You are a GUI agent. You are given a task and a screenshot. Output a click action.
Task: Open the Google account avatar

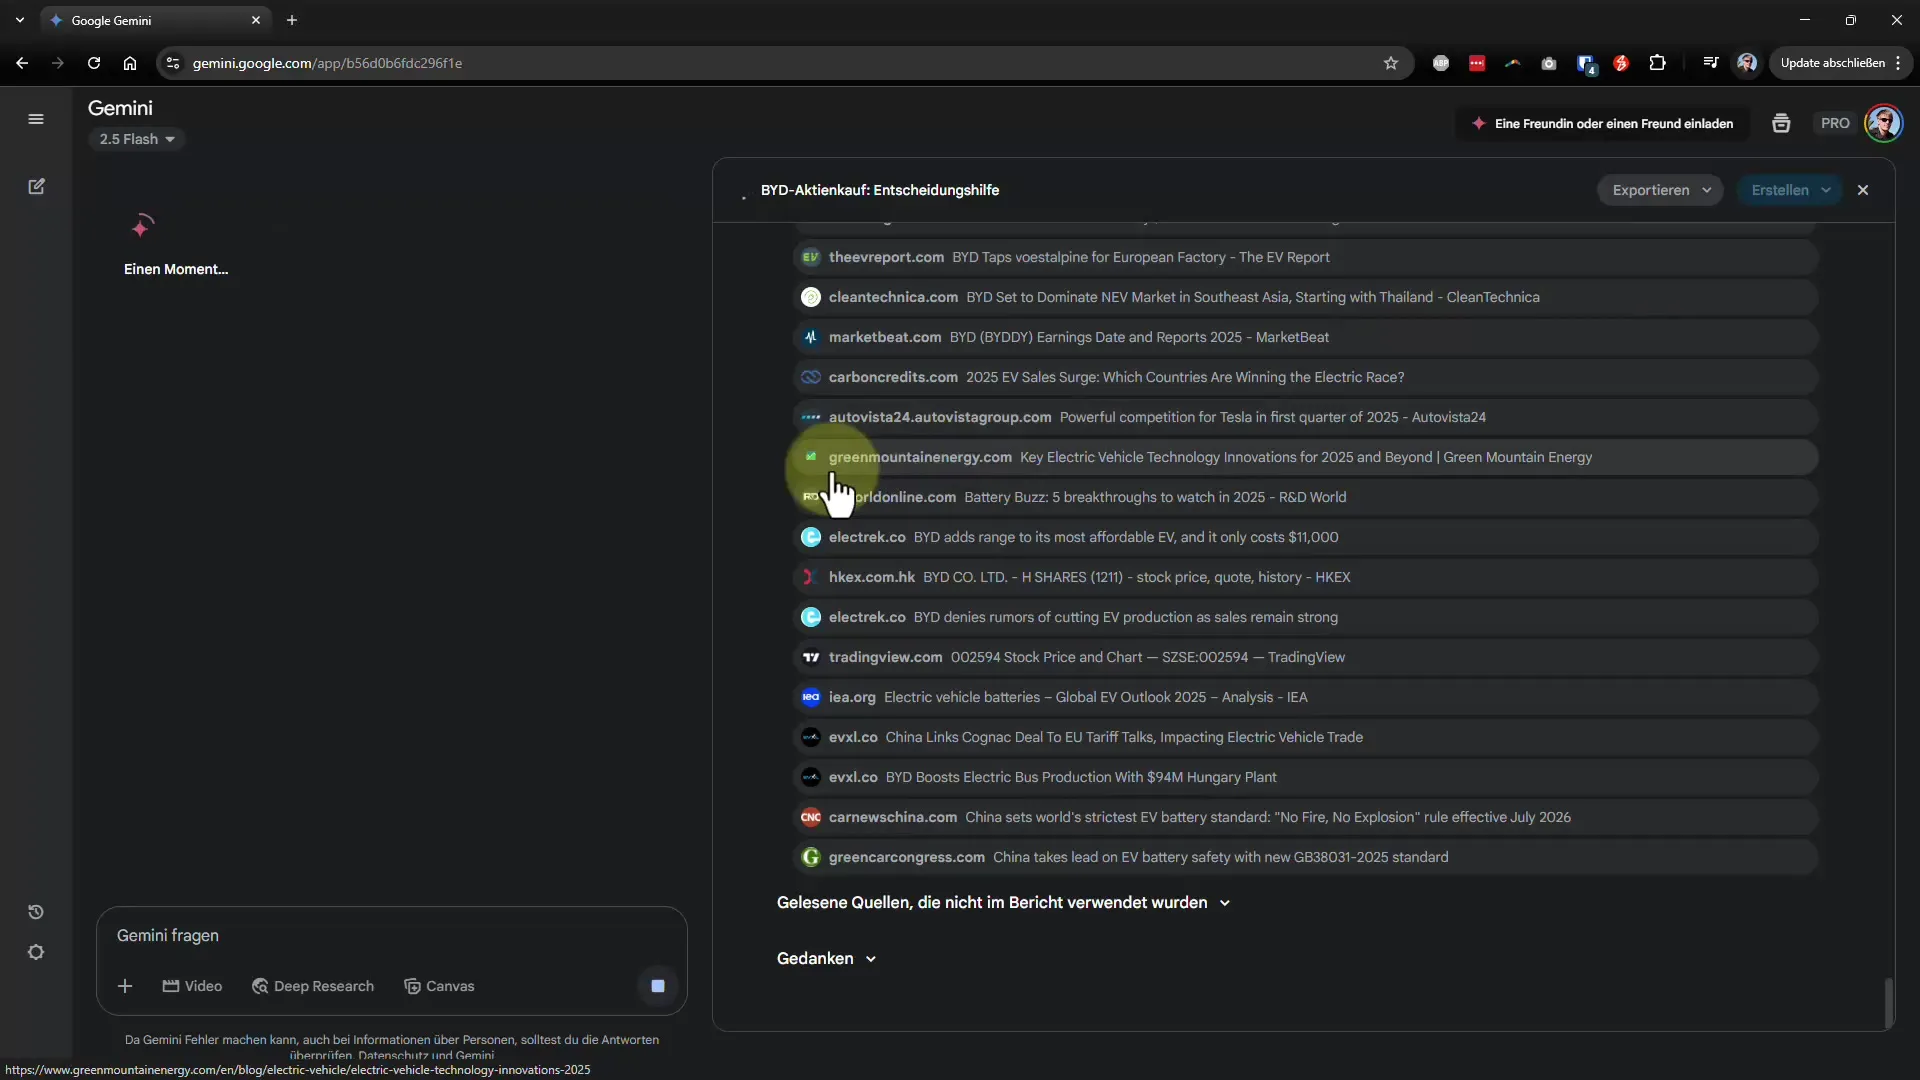(1884, 123)
